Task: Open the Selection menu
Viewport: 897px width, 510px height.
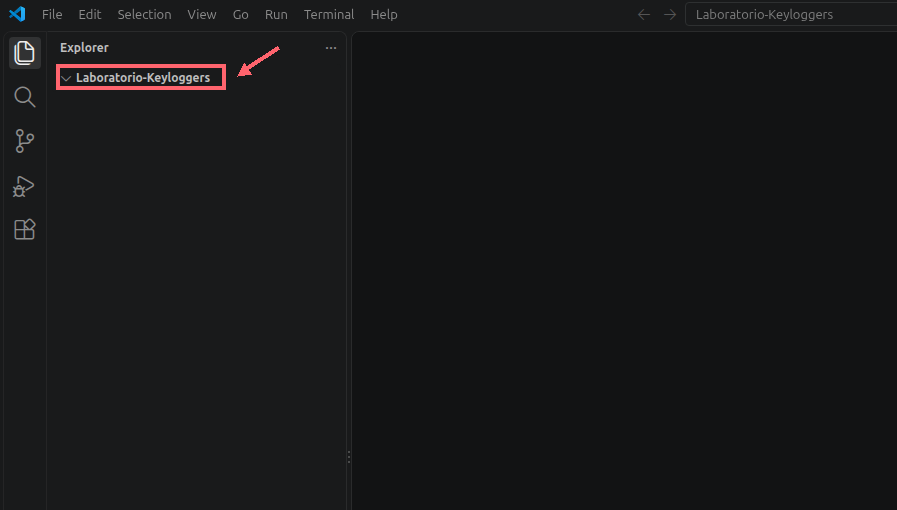Action: (x=144, y=14)
